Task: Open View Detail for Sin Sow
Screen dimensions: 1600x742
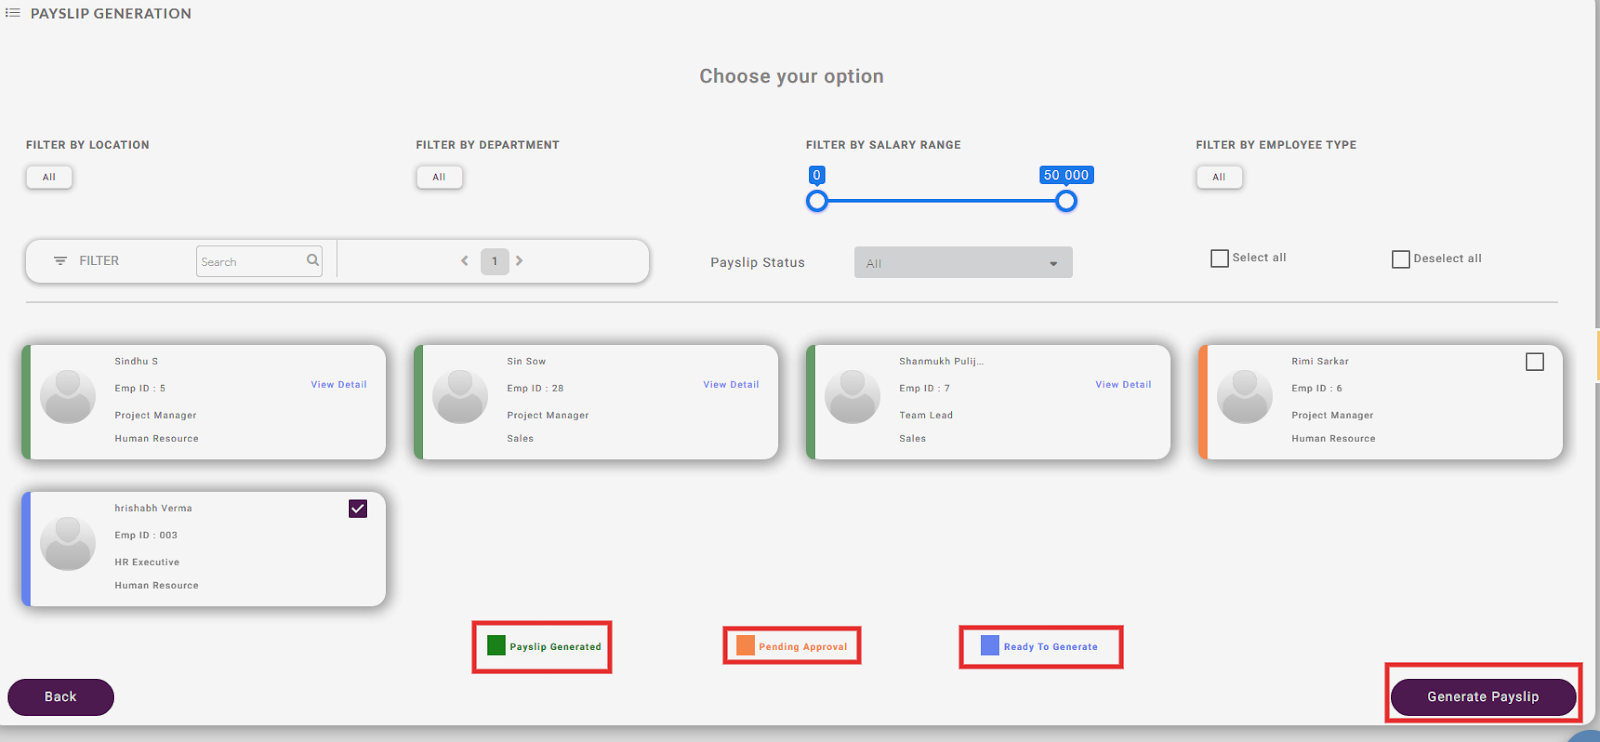Action: coord(730,385)
